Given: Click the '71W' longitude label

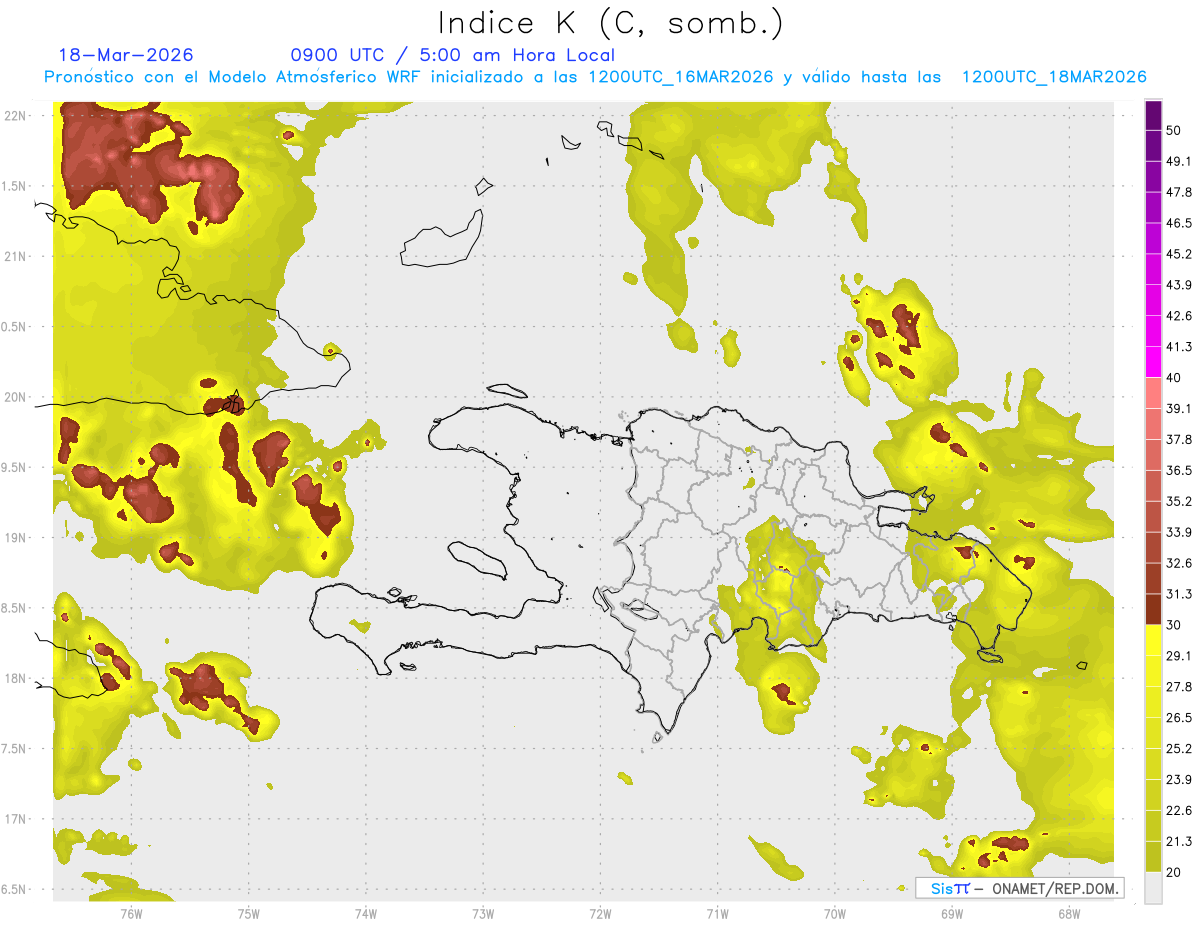Looking at the screenshot, I should pos(717,913).
